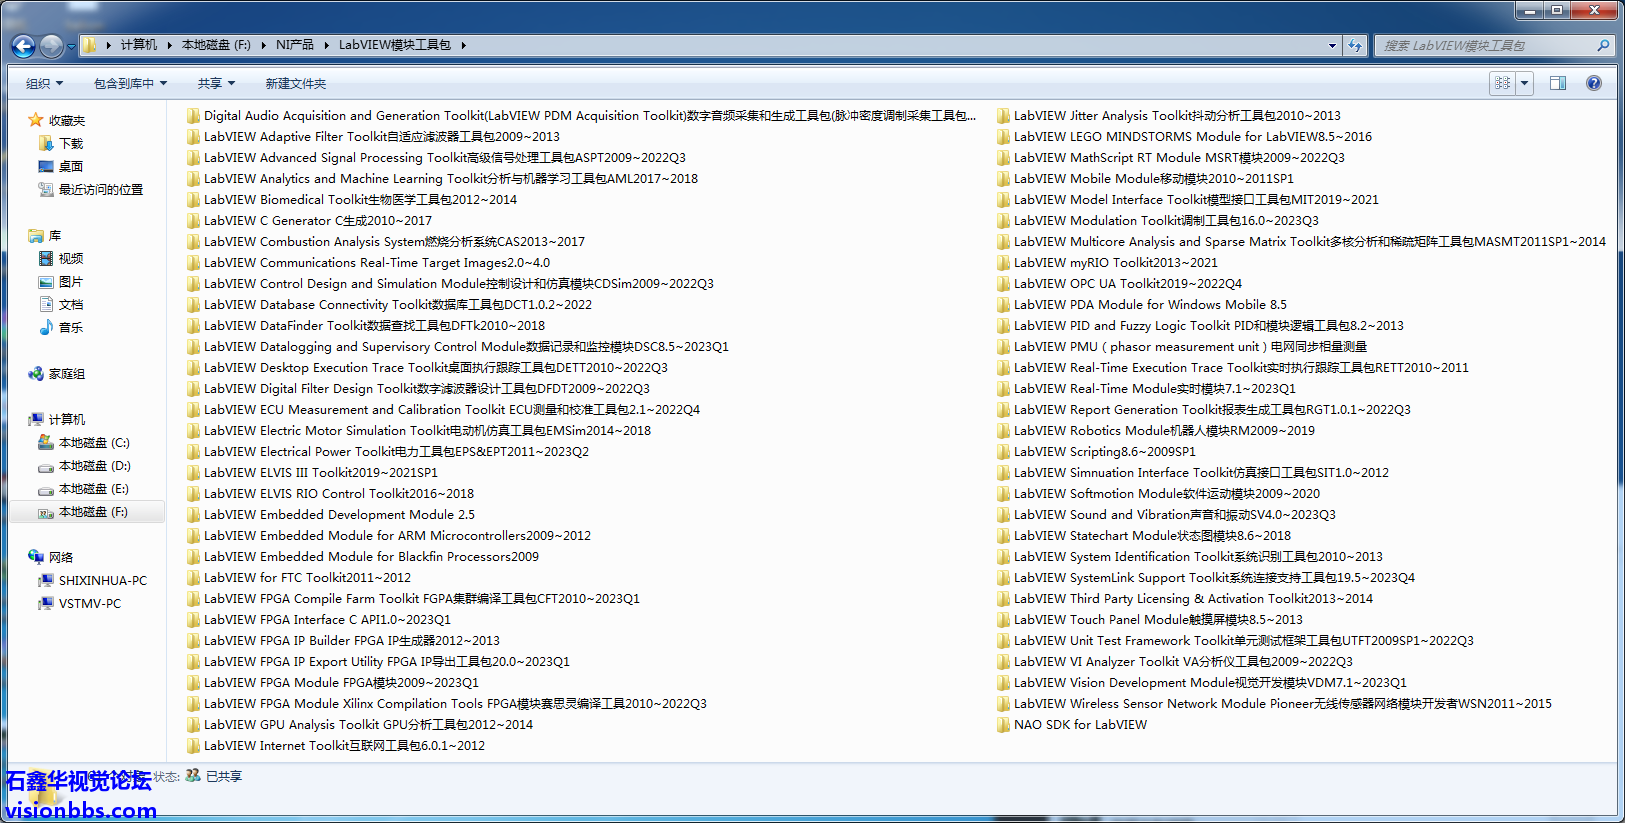
Task: Select 家庭组 in the navigation pane
Action: pos(66,373)
